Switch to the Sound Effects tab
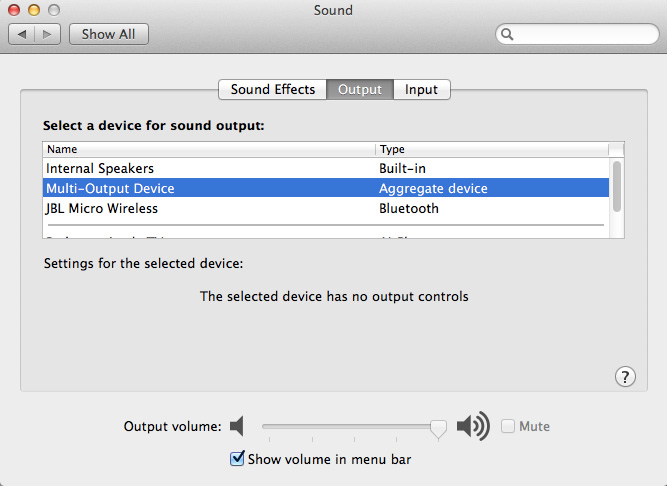Screen dimensions: 667x486 tap(272, 89)
